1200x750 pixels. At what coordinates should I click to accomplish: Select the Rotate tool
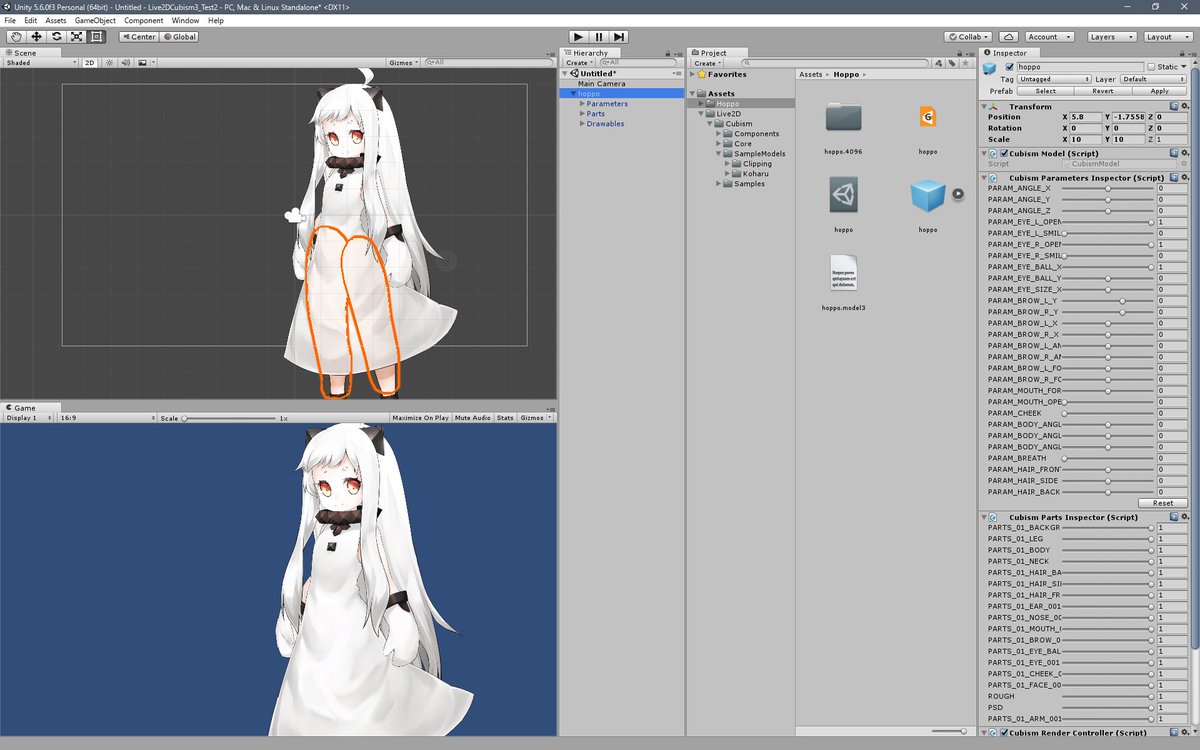(56, 37)
